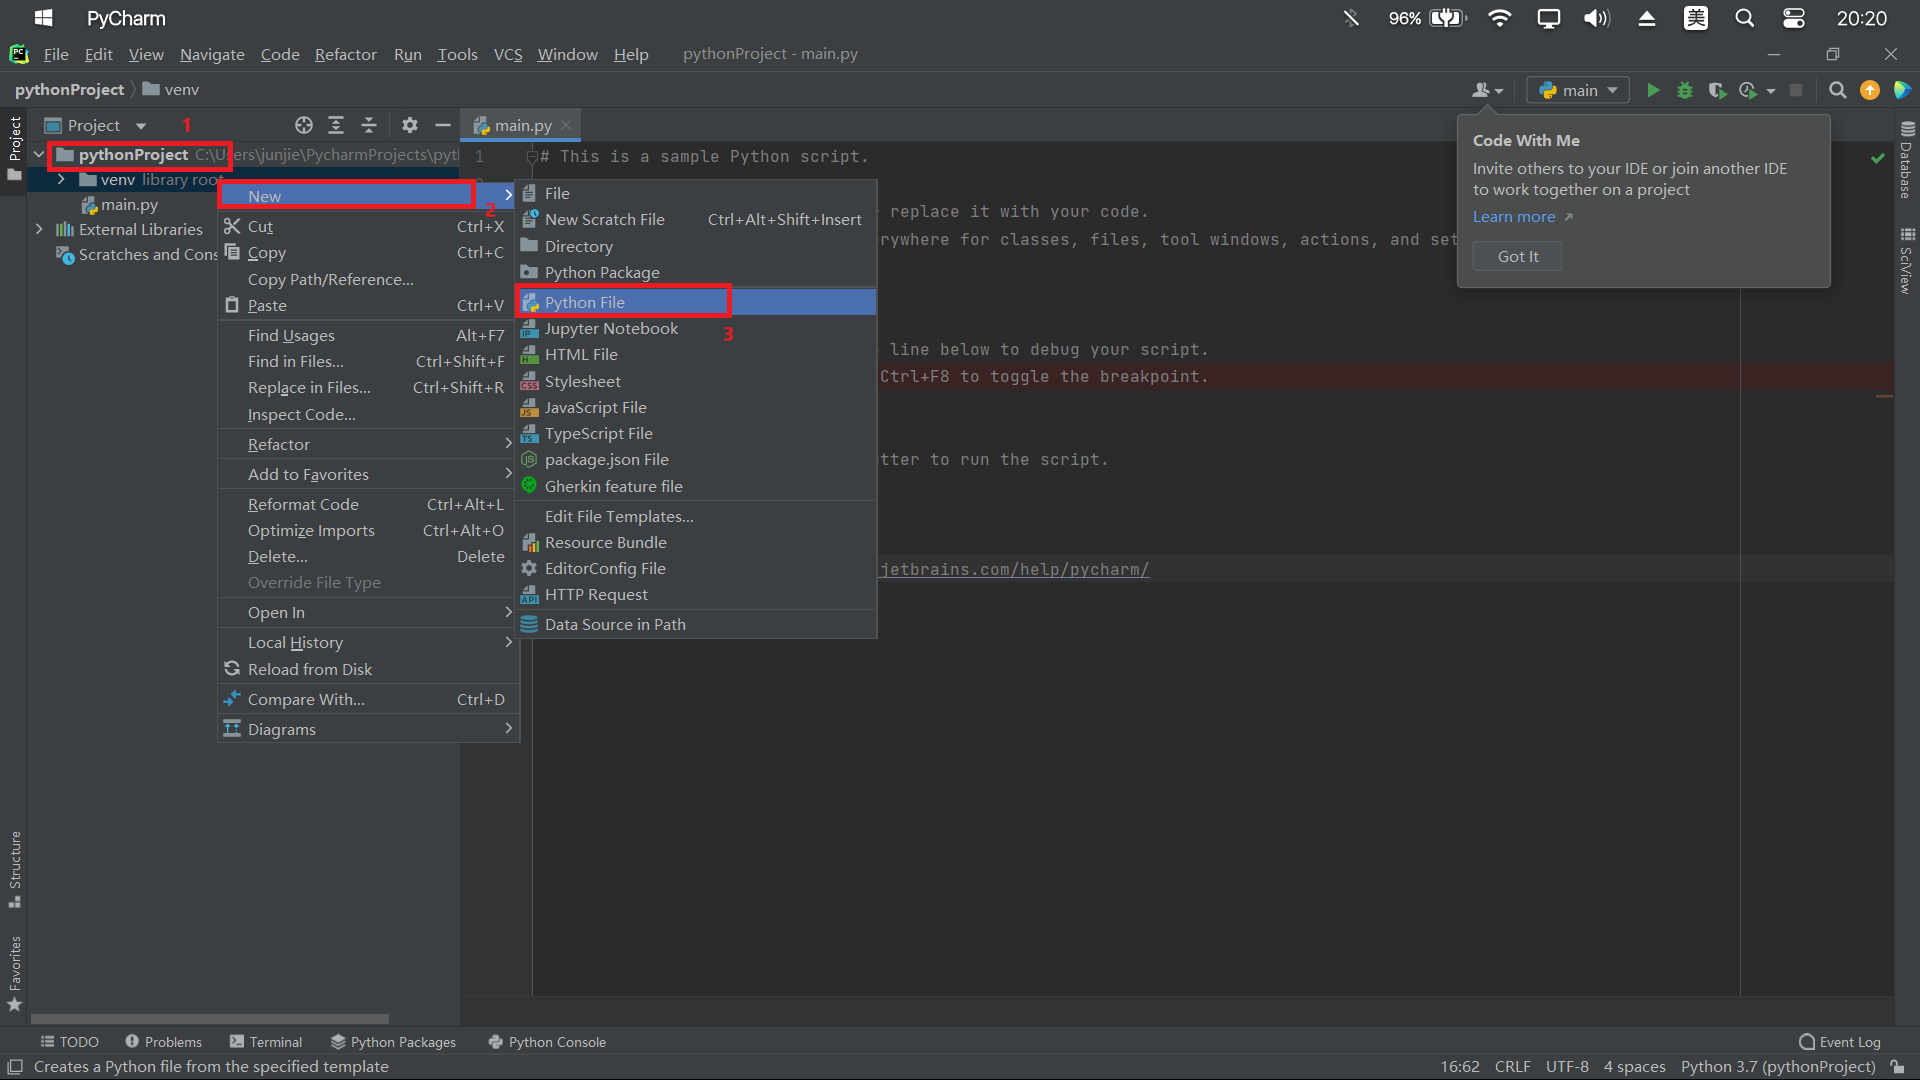Viewport: 1920px width, 1080px height.
Task: Open the Navigate menu
Action: [212, 54]
